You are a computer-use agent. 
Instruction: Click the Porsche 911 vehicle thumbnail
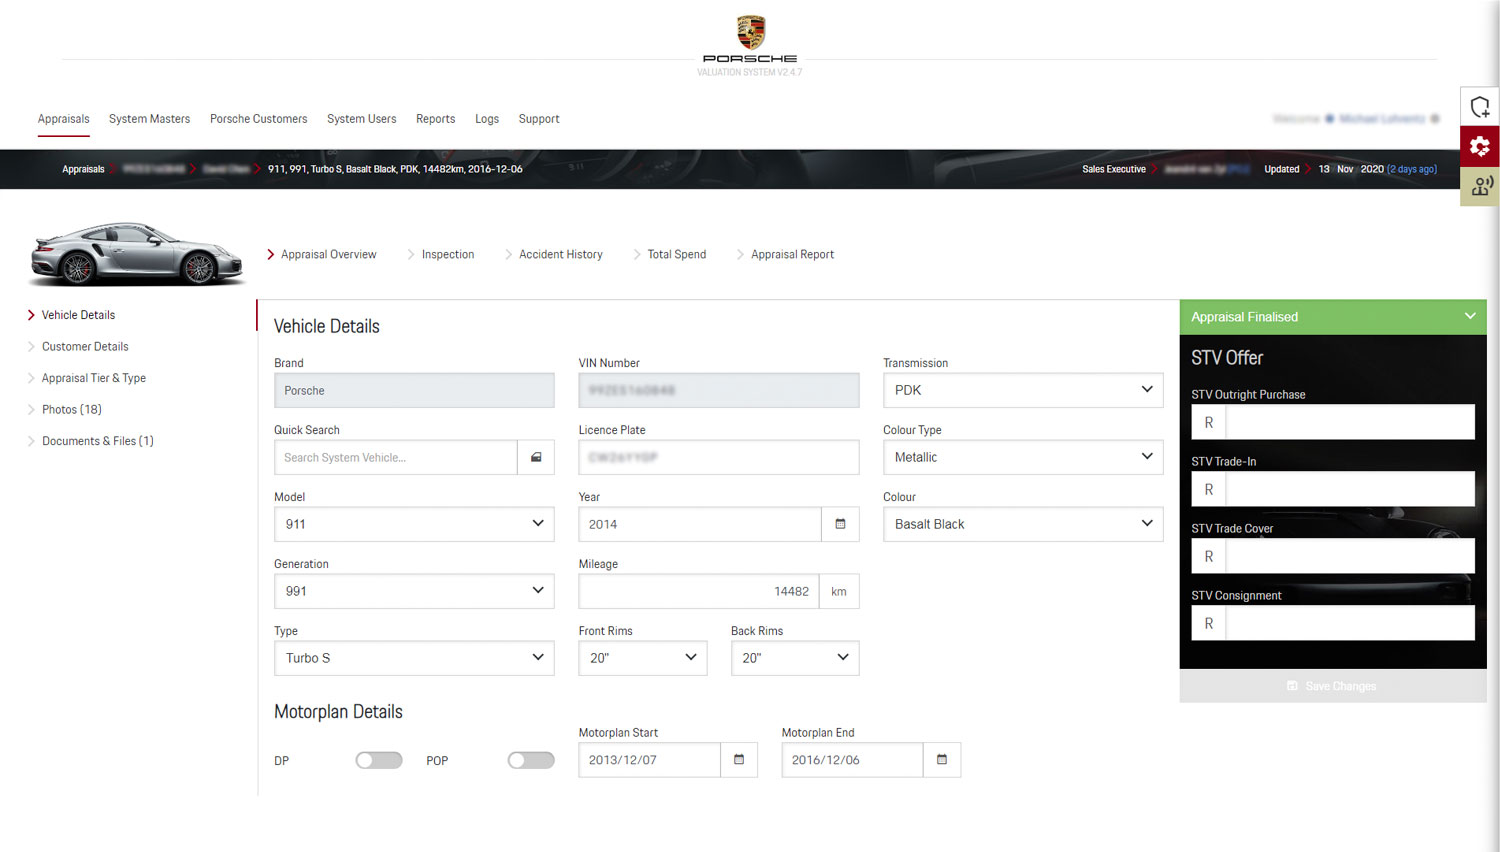coord(137,254)
